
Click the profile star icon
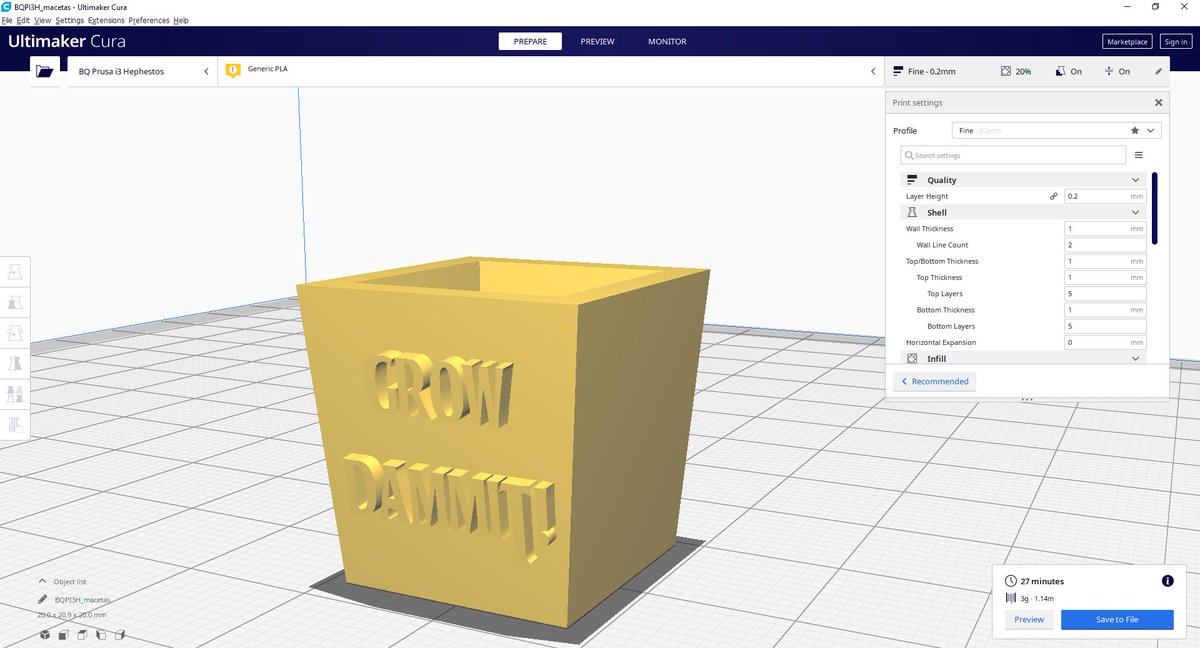tap(1134, 130)
